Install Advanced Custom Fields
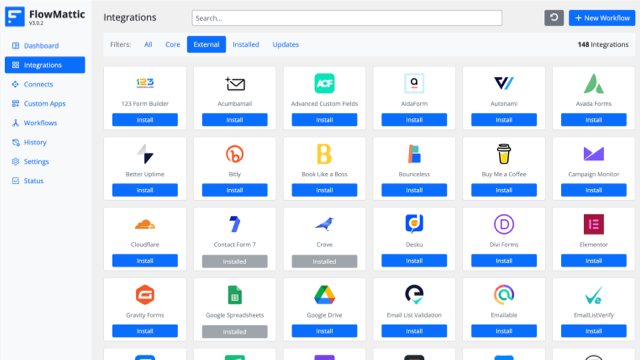The height and width of the screenshot is (360, 640). [324, 120]
